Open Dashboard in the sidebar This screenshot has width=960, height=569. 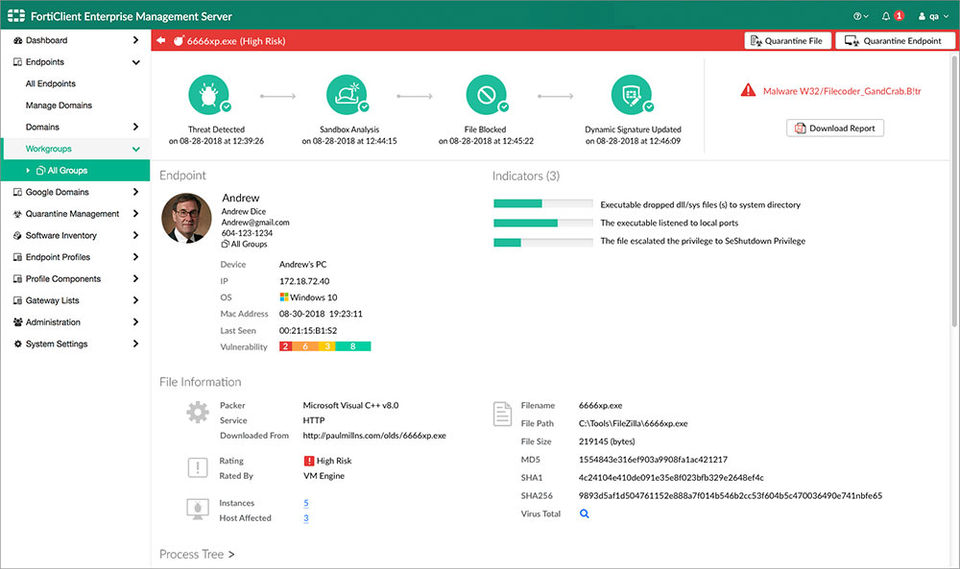point(47,40)
